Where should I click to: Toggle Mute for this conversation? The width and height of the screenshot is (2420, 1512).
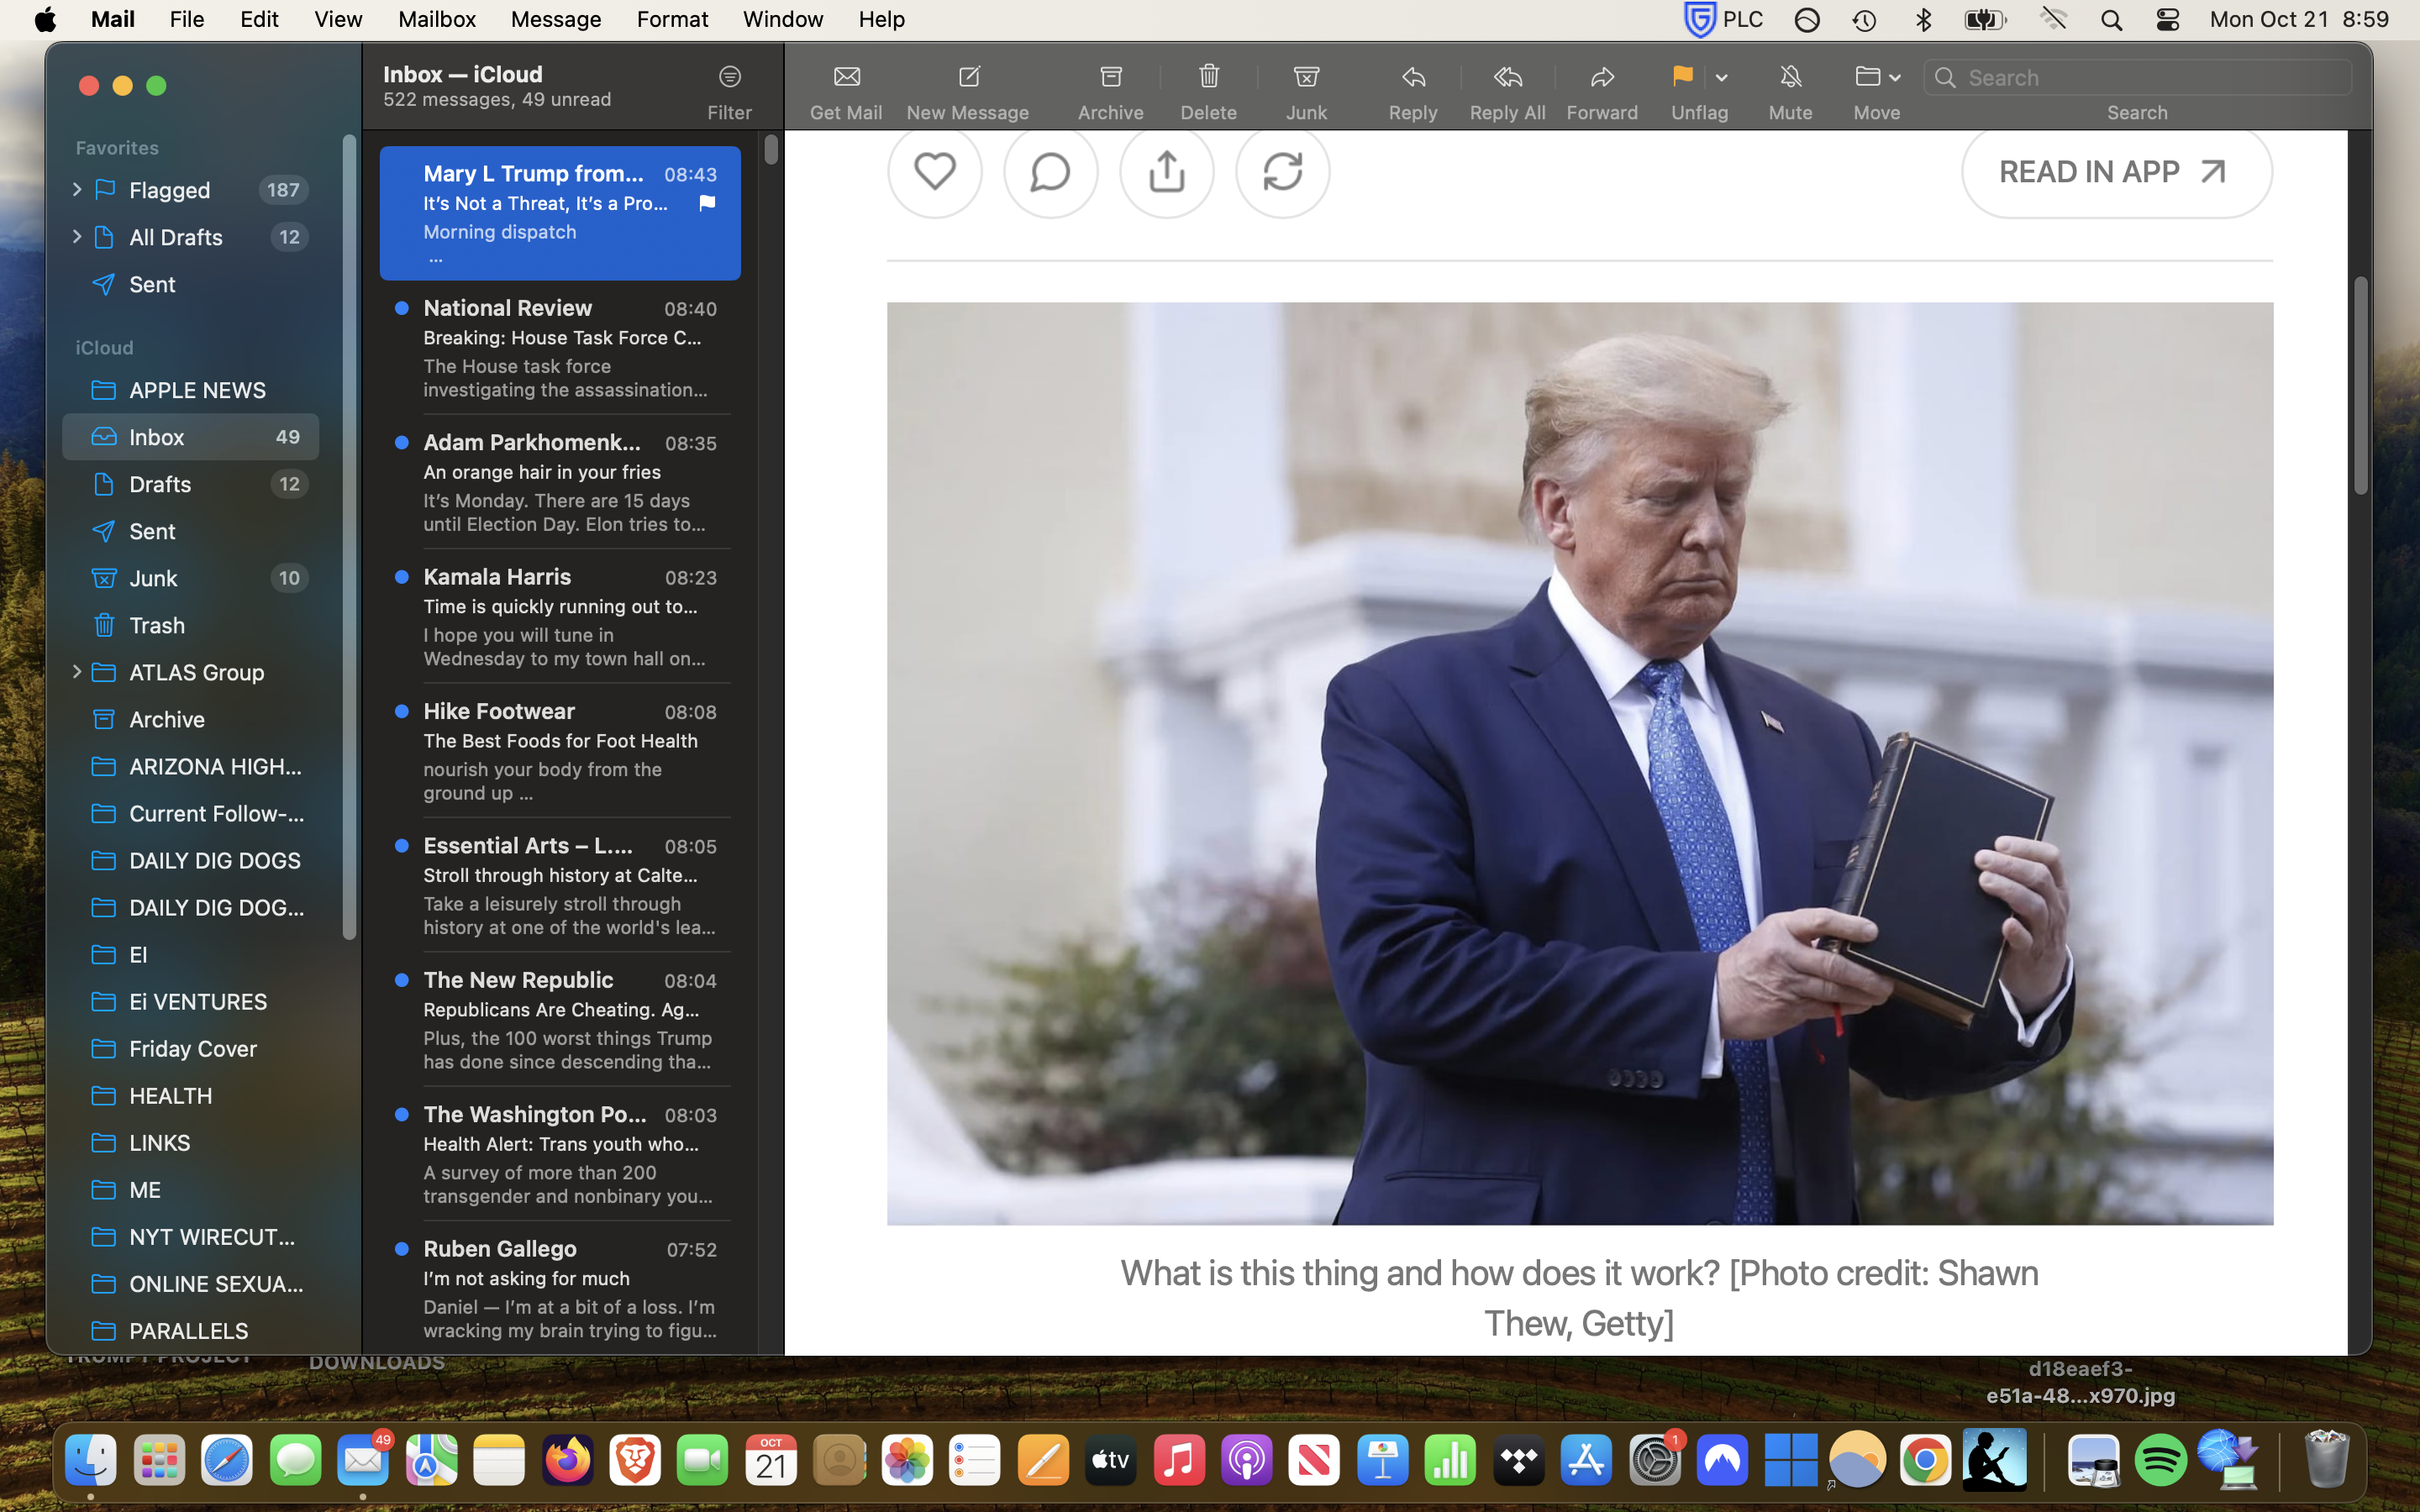(1790, 77)
